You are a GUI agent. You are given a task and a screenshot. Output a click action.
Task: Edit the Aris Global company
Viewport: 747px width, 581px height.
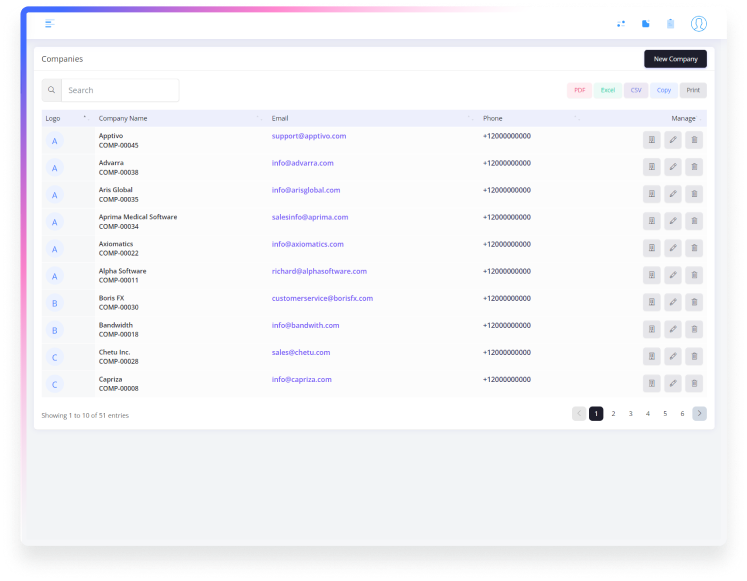point(673,194)
